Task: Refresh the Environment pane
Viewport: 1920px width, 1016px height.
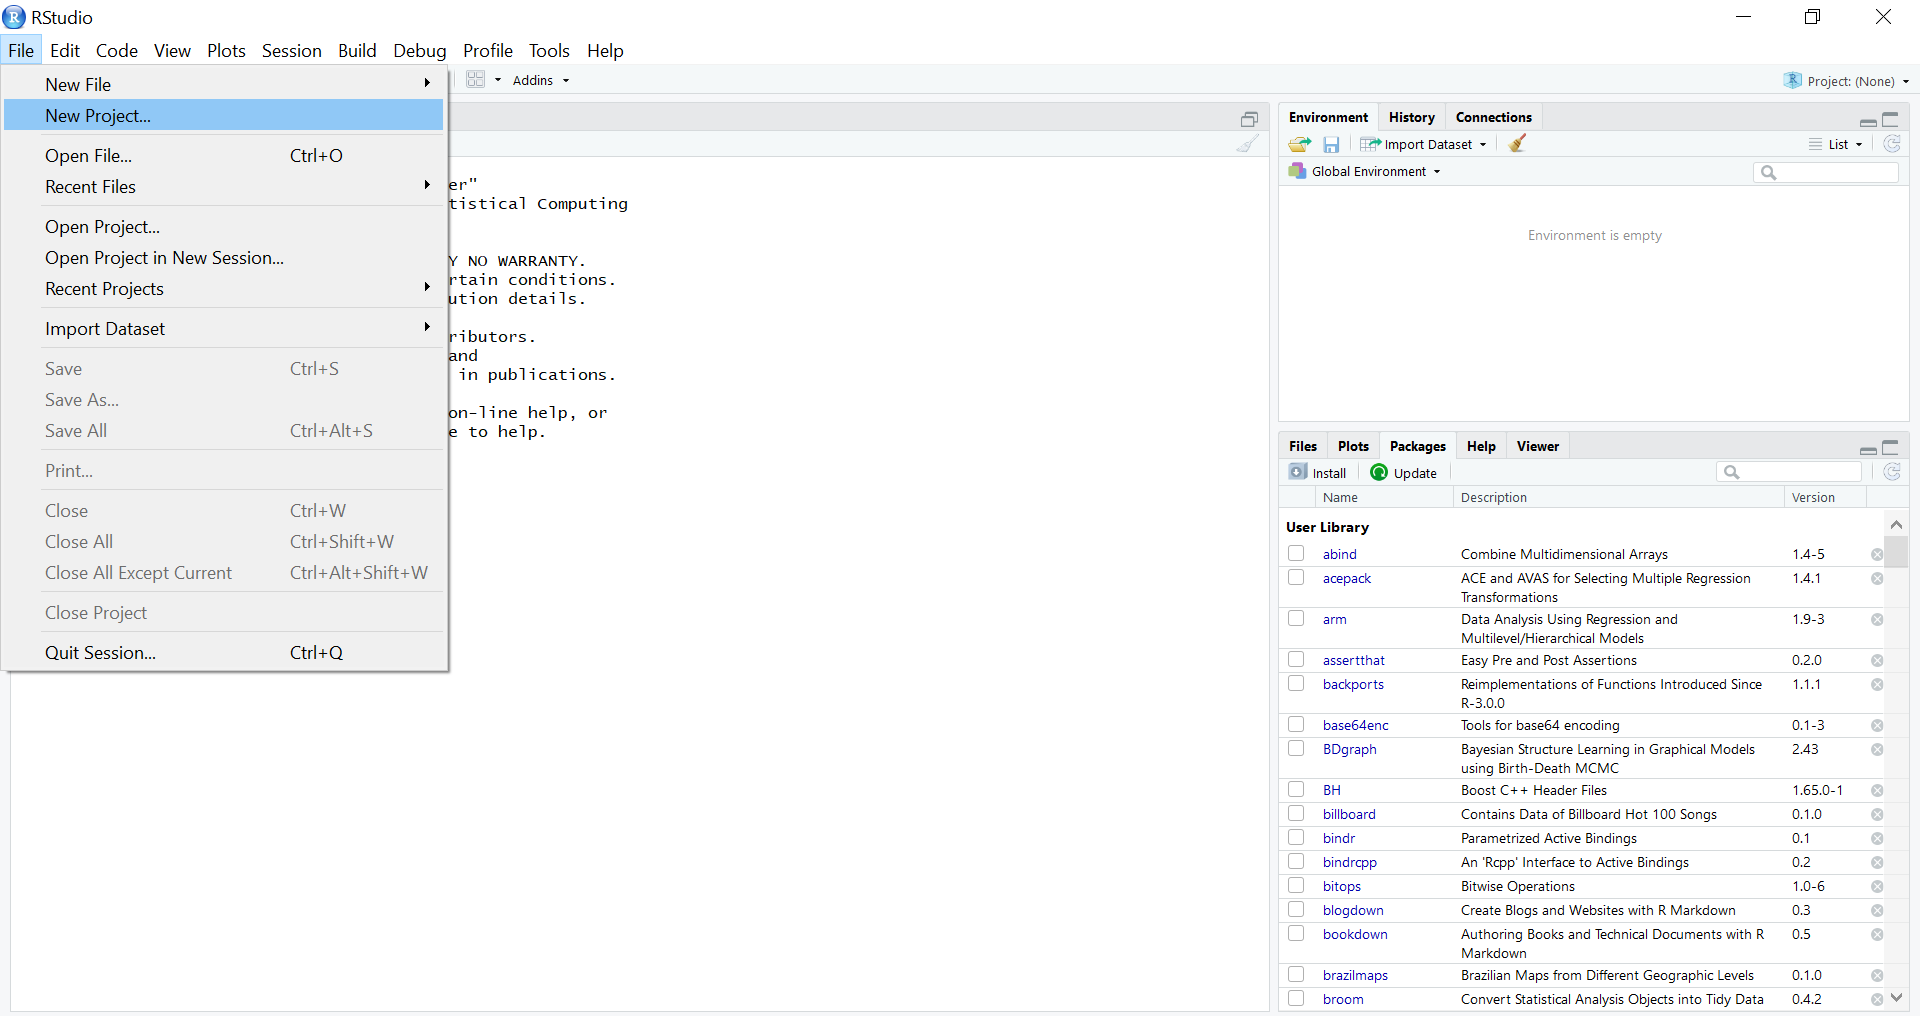Action: click(x=1892, y=144)
